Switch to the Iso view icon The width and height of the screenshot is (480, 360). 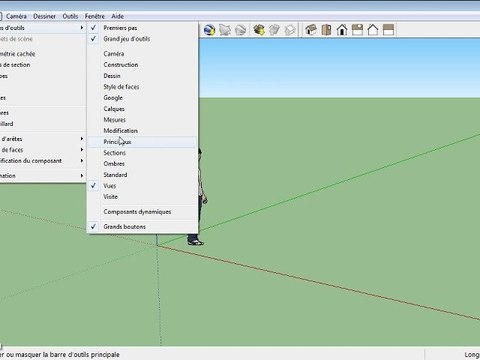(x=311, y=30)
